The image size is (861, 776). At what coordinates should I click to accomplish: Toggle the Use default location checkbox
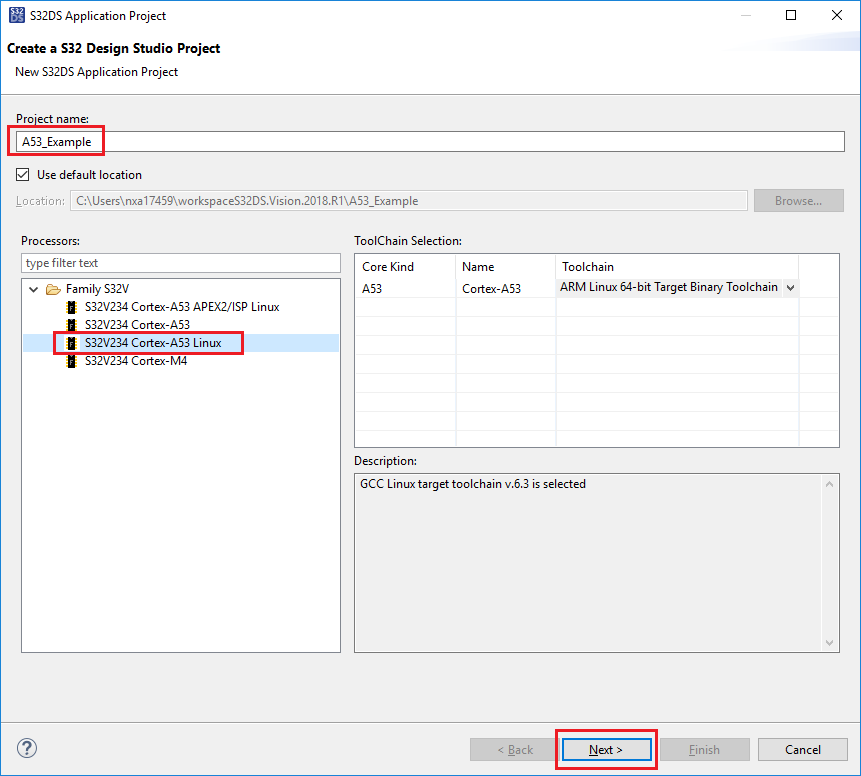[x=23, y=175]
